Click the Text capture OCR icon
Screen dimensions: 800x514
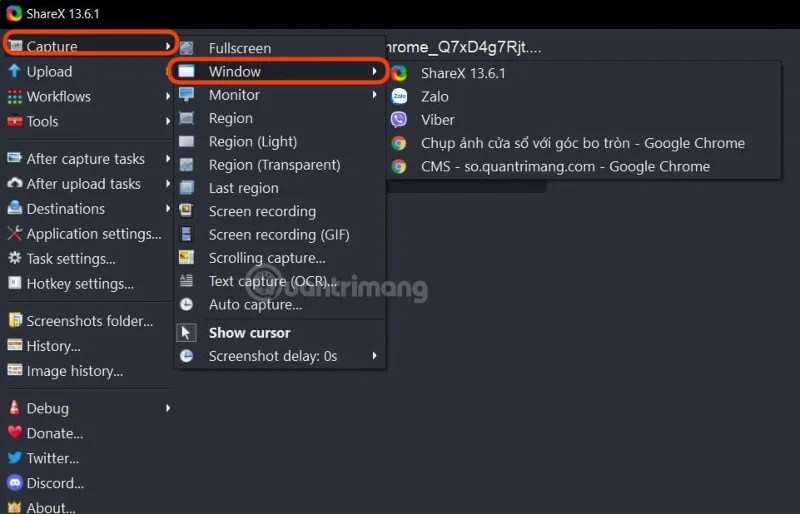pyautogui.click(x=186, y=281)
